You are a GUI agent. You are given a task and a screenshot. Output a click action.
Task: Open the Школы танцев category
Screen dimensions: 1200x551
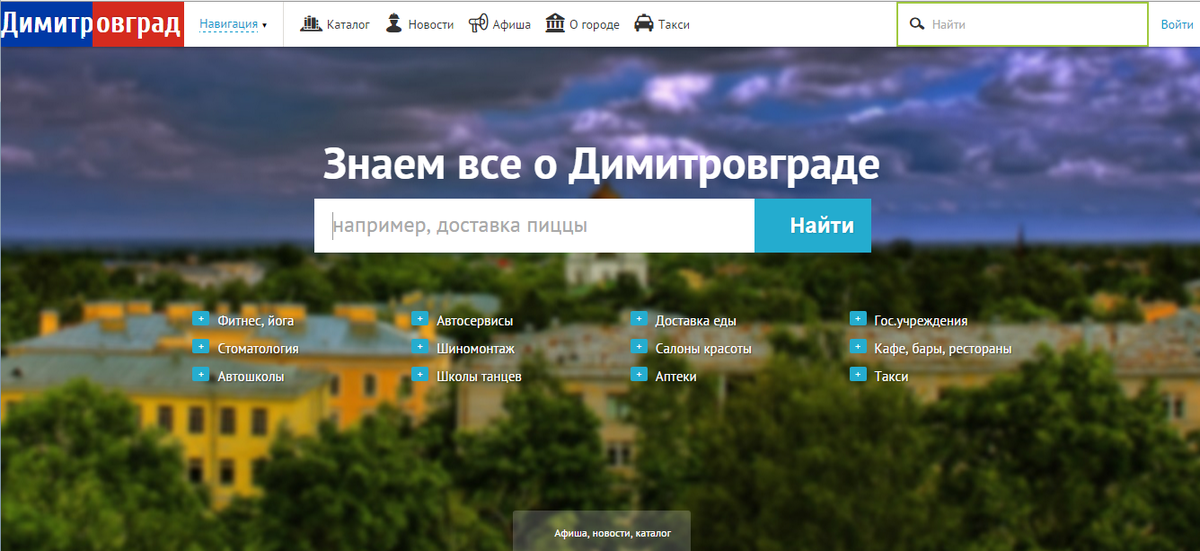[479, 377]
